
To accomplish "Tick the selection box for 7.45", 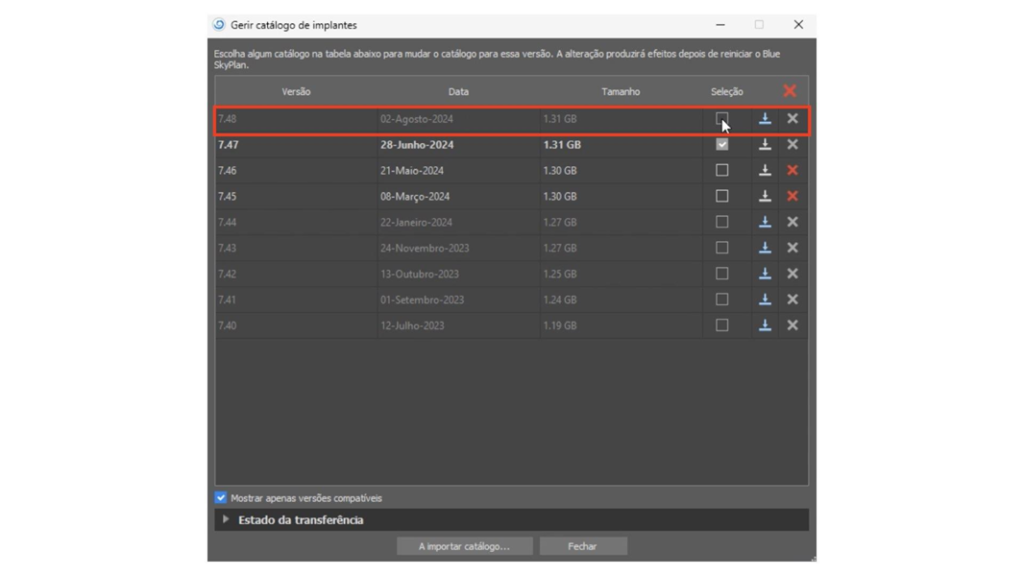I will pos(722,197).
